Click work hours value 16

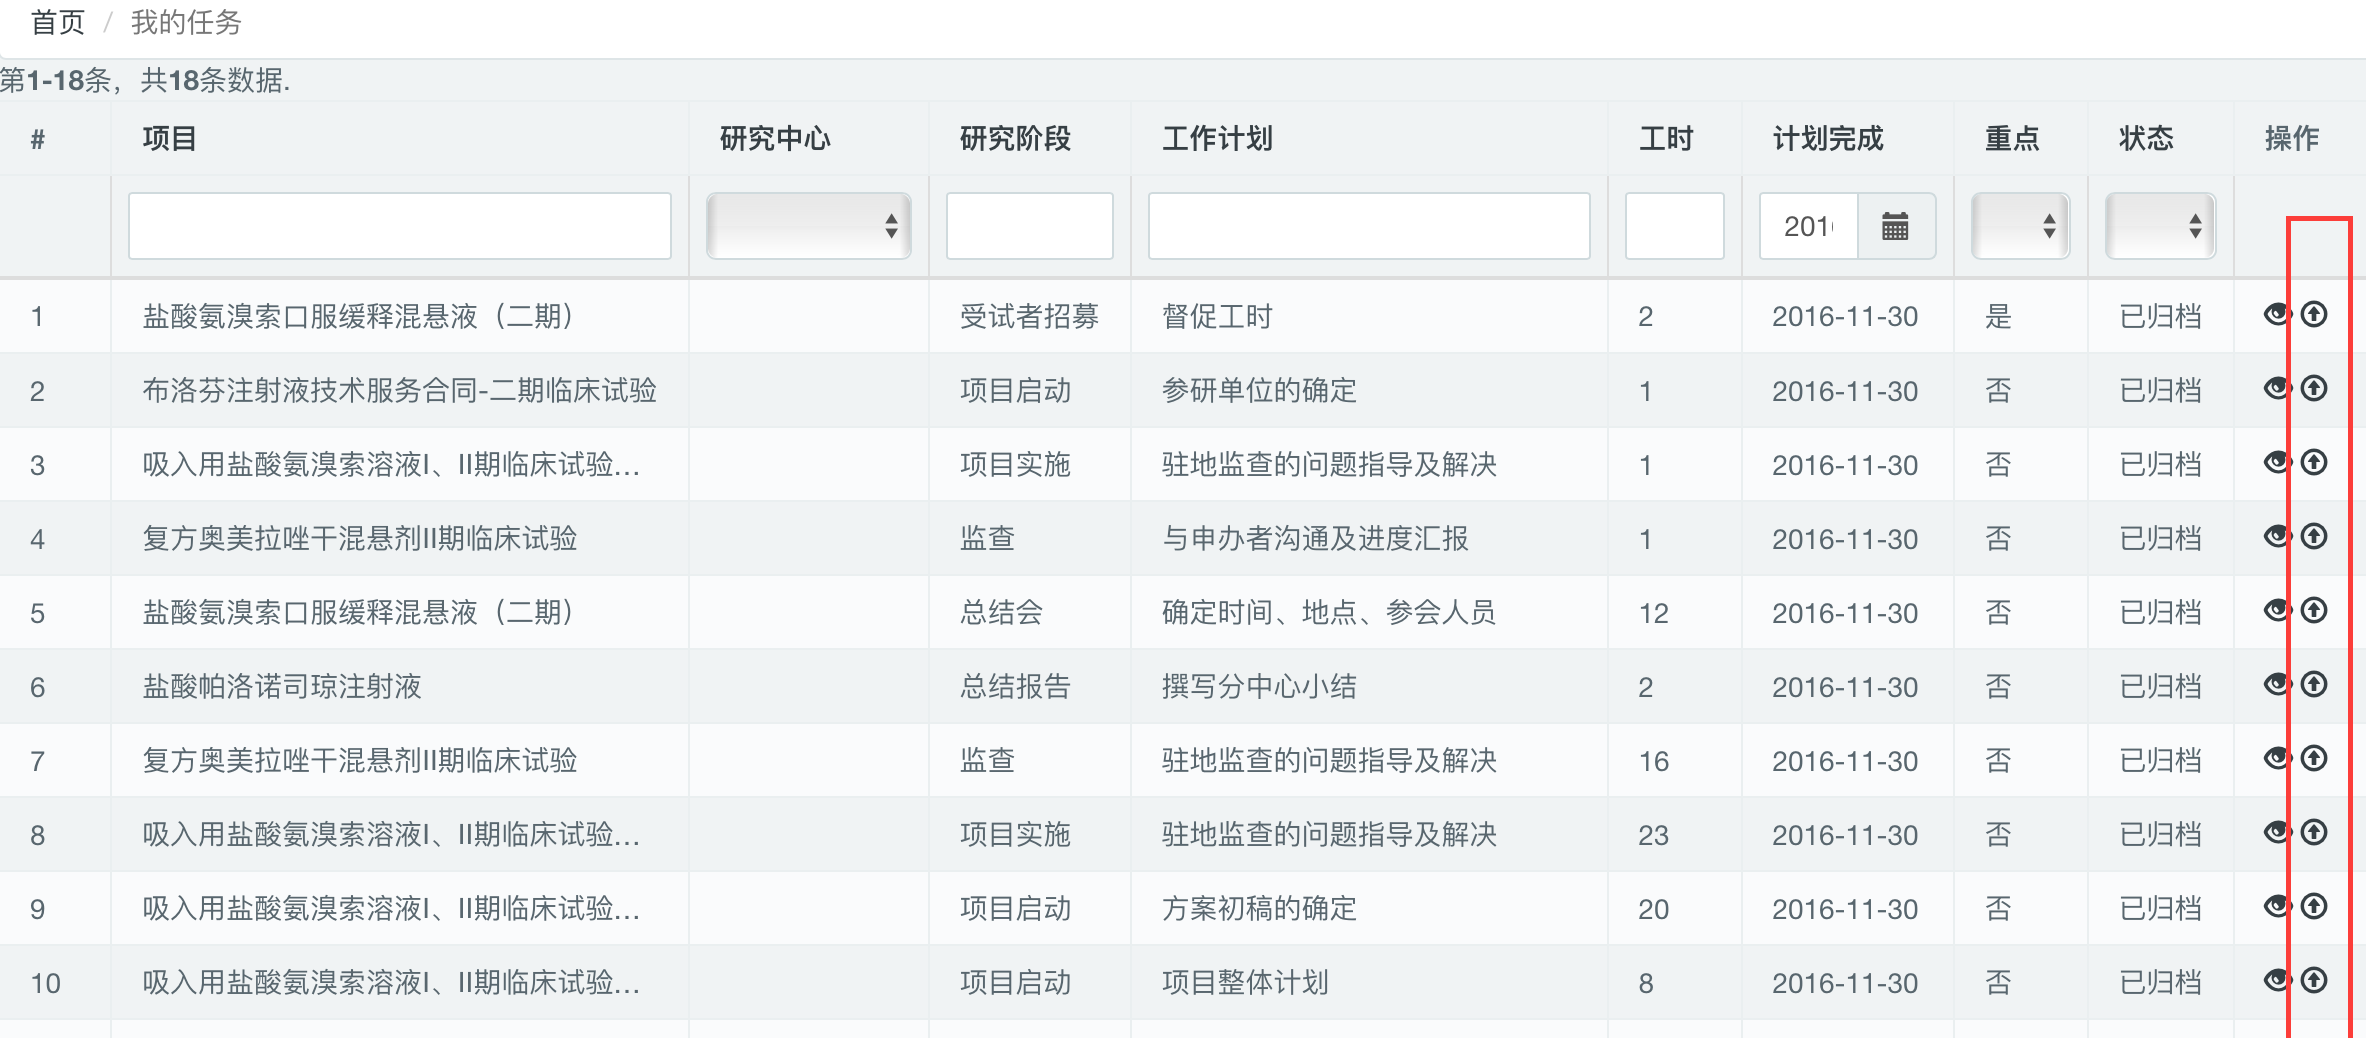point(1653,761)
